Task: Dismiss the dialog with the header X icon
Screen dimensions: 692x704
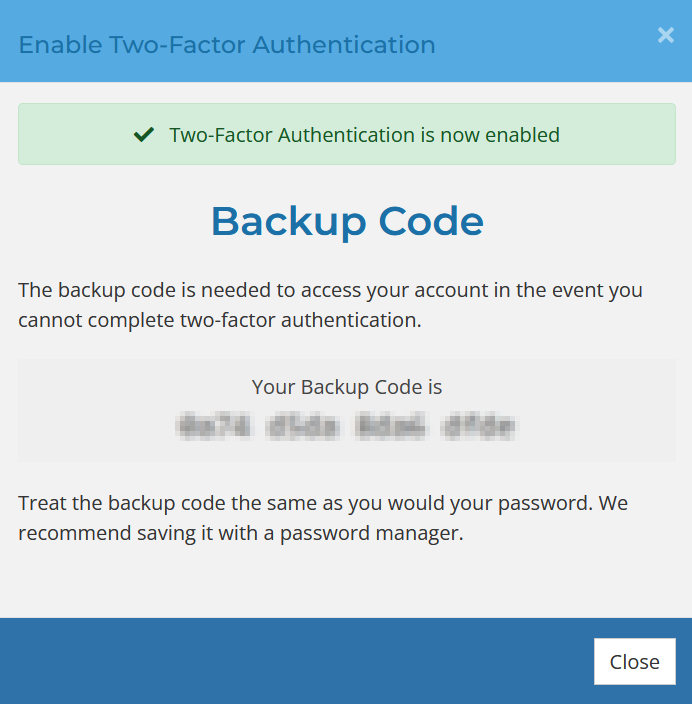Action: pyautogui.click(x=666, y=35)
